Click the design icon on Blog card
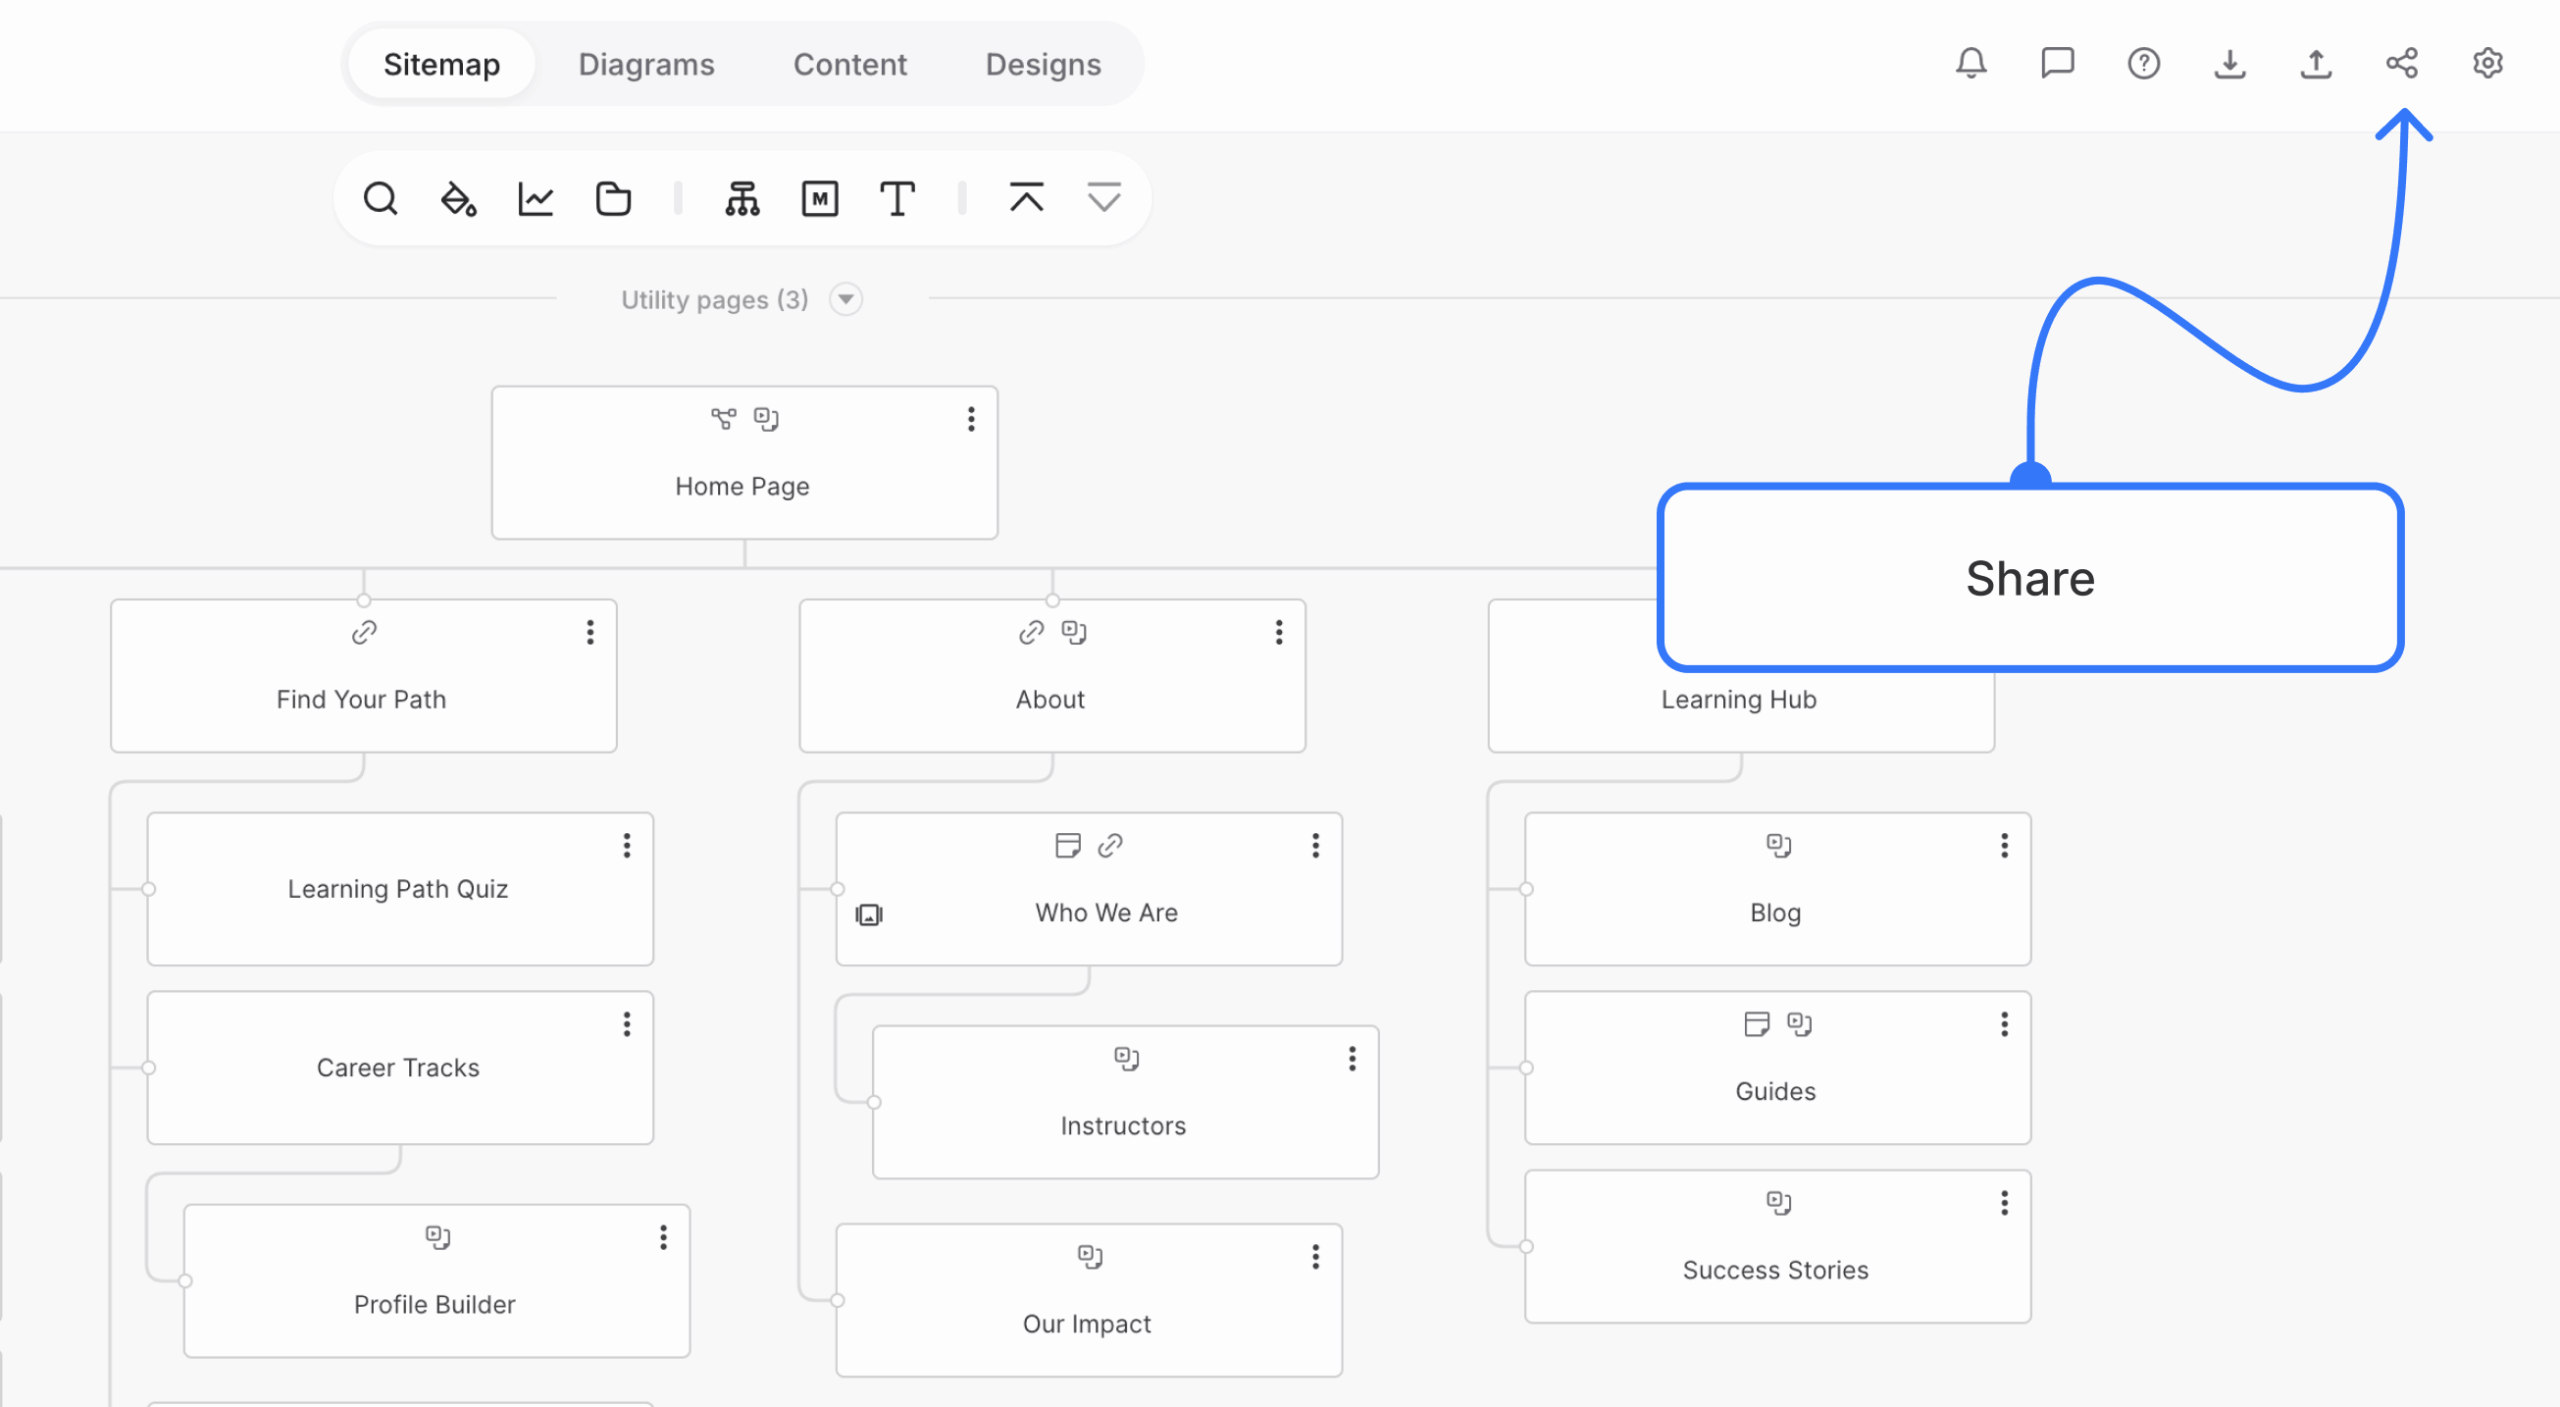2560x1407 pixels. coord(1778,845)
